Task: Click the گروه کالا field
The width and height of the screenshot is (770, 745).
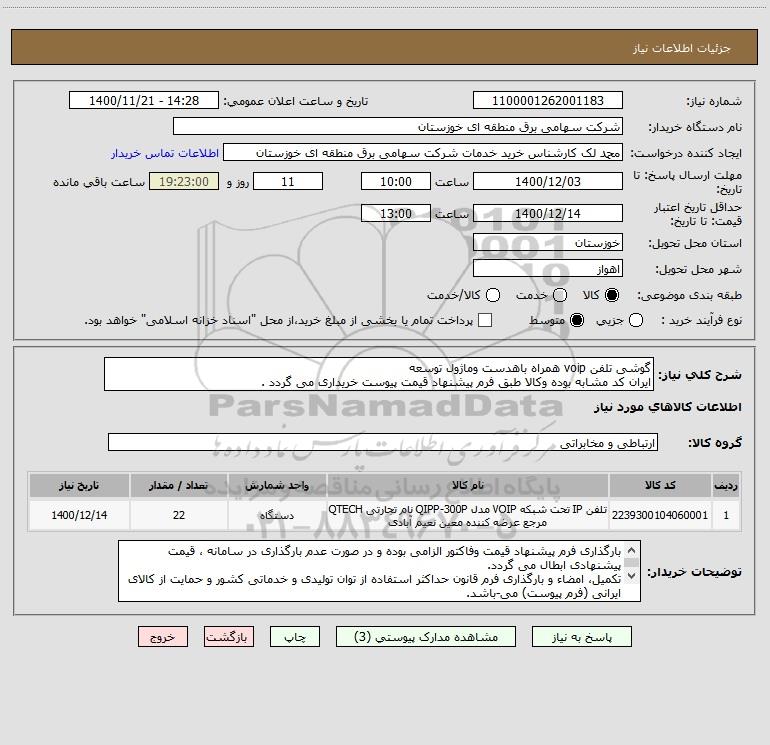Action: (383, 442)
